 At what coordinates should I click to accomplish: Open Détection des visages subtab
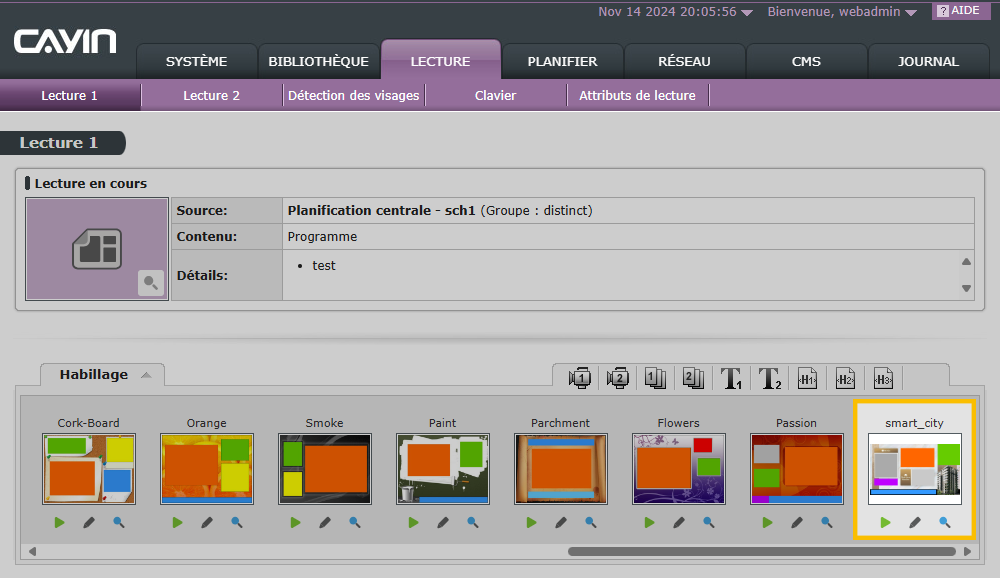(354, 95)
